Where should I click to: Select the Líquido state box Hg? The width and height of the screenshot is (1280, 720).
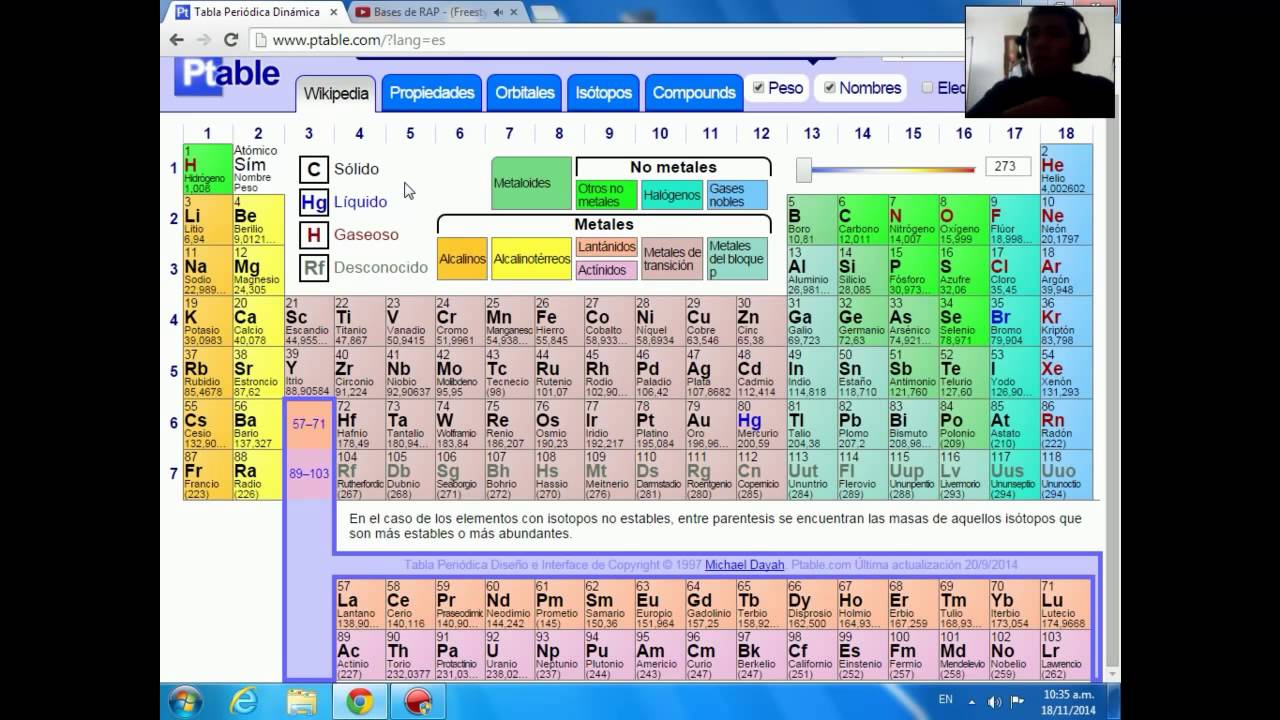pyautogui.click(x=314, y=202)
